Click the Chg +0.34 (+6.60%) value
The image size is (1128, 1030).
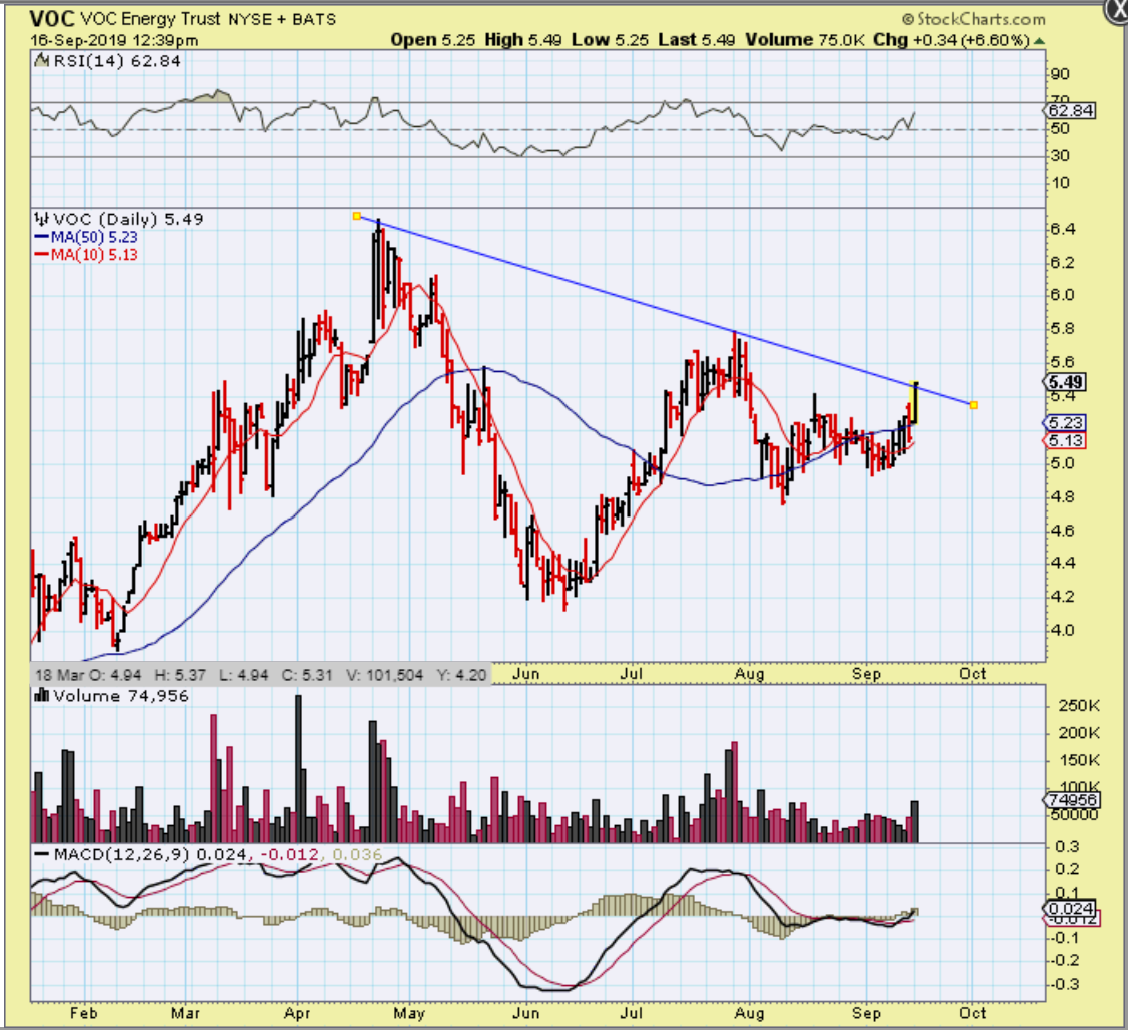[952, 40]
